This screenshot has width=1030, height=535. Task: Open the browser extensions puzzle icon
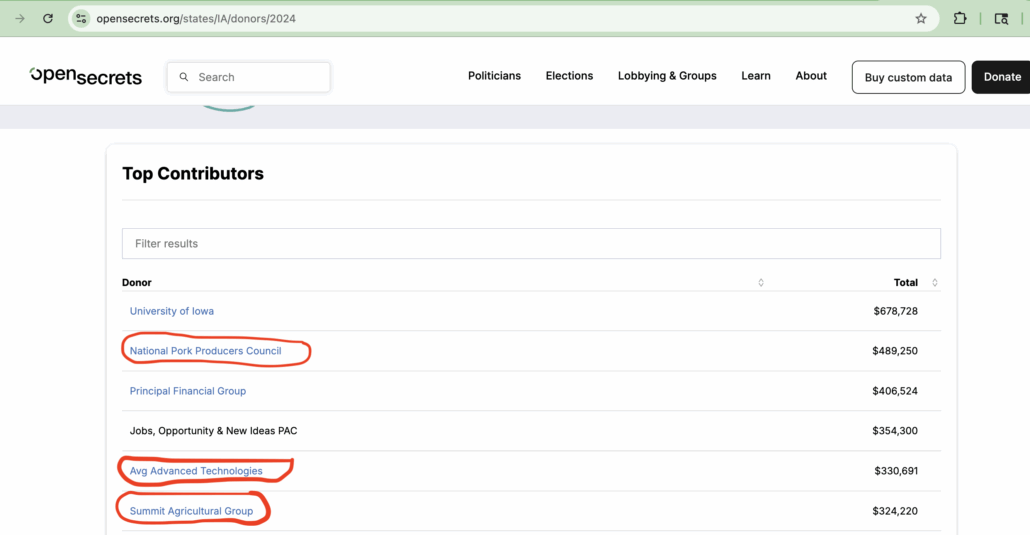pyautogui.click(x=960, y=18)
